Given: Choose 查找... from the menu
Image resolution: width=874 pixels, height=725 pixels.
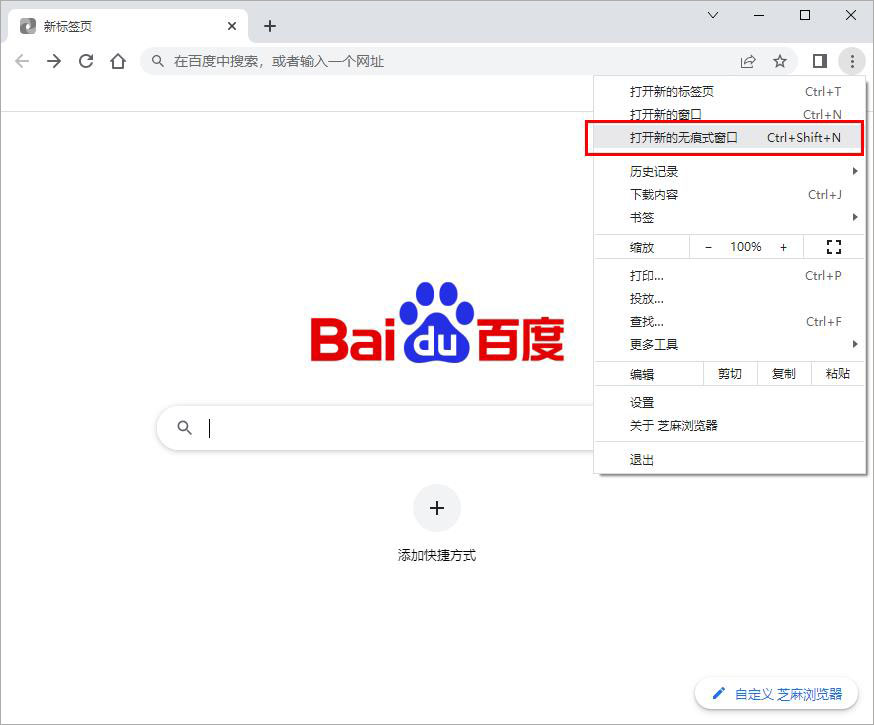Looking at the screenshot, I should click(730, 322).
